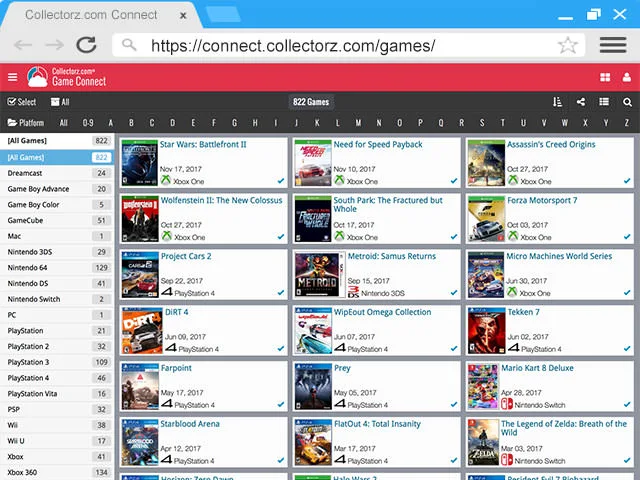Open the Mario Kart 8 Deluxe link

(537, 368)
